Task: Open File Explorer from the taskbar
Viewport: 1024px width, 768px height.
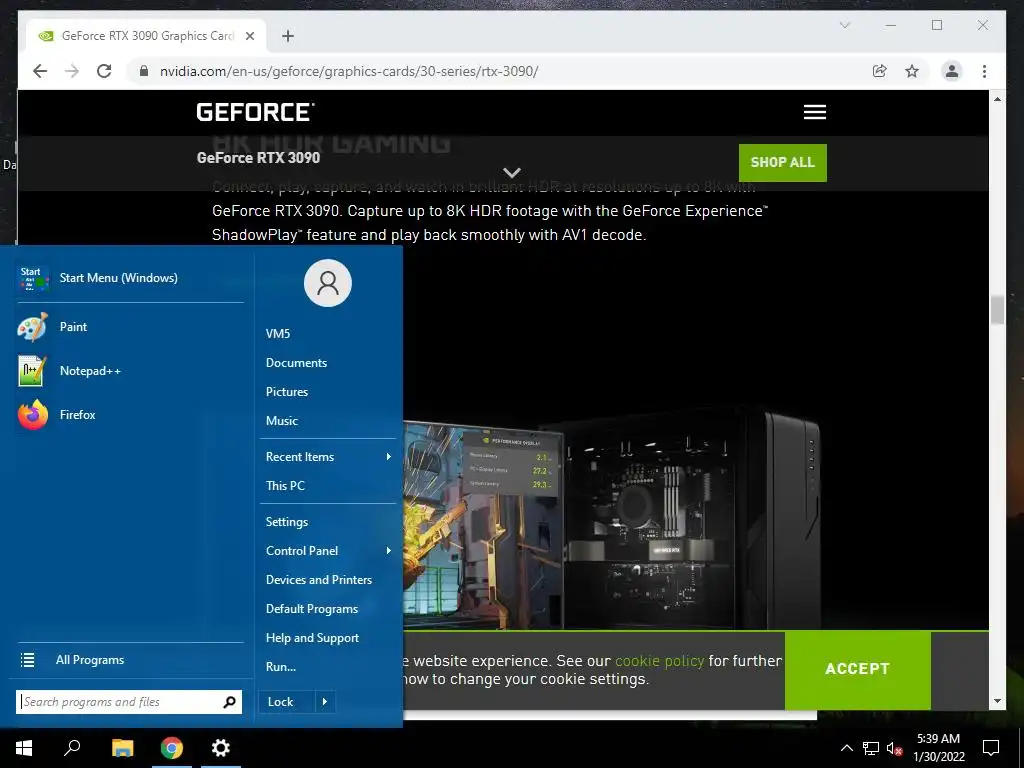Action: [x=122, y=748]
